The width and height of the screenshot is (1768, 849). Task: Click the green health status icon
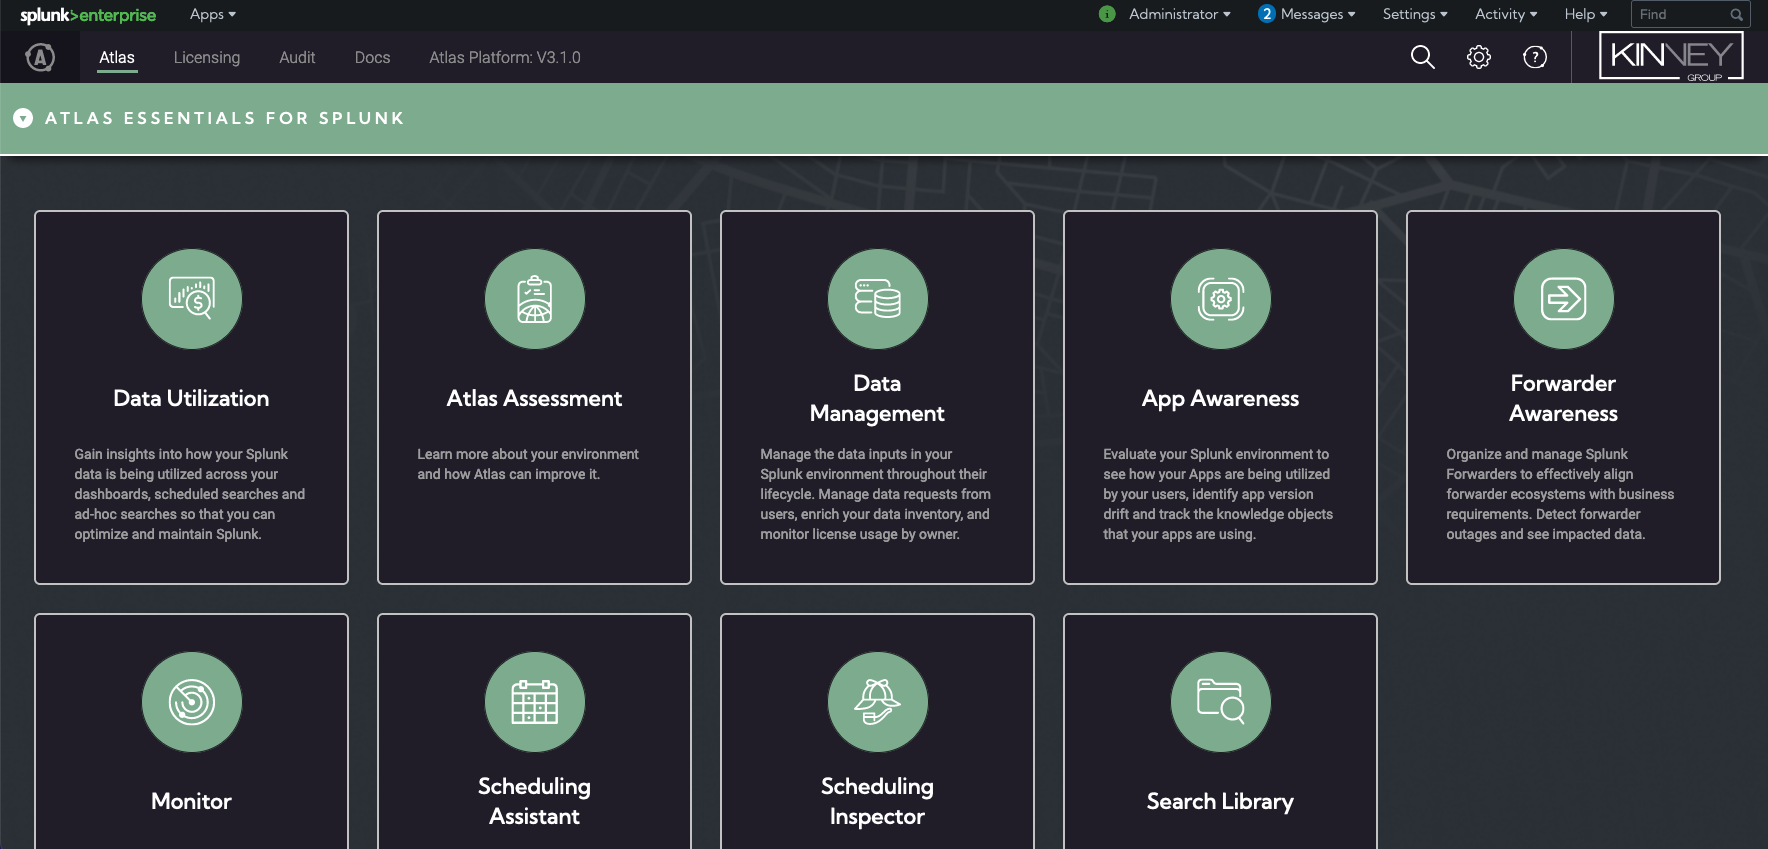click(1107, 14)
